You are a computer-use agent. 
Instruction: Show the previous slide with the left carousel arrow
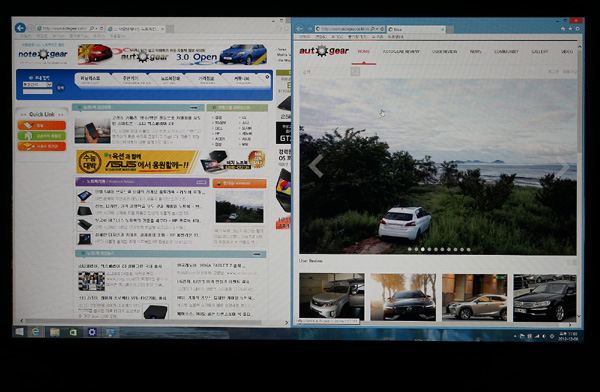tap(316, 166)
